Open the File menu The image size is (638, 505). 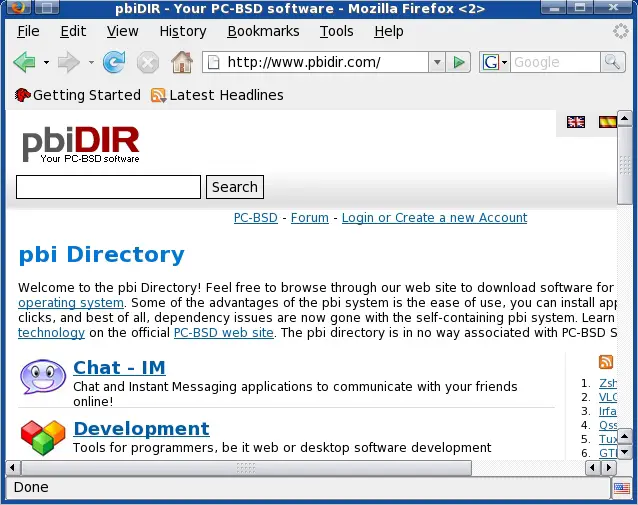28,31
